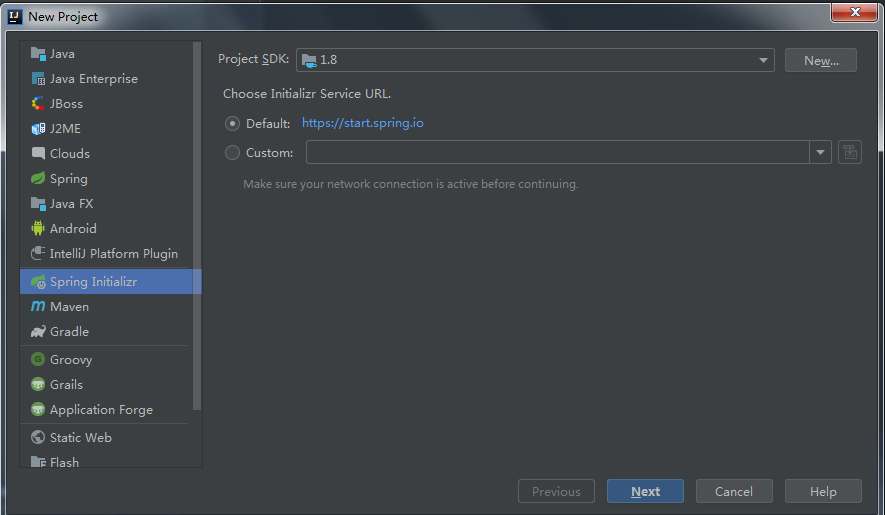Click the New... SDK button

point(821,60)
